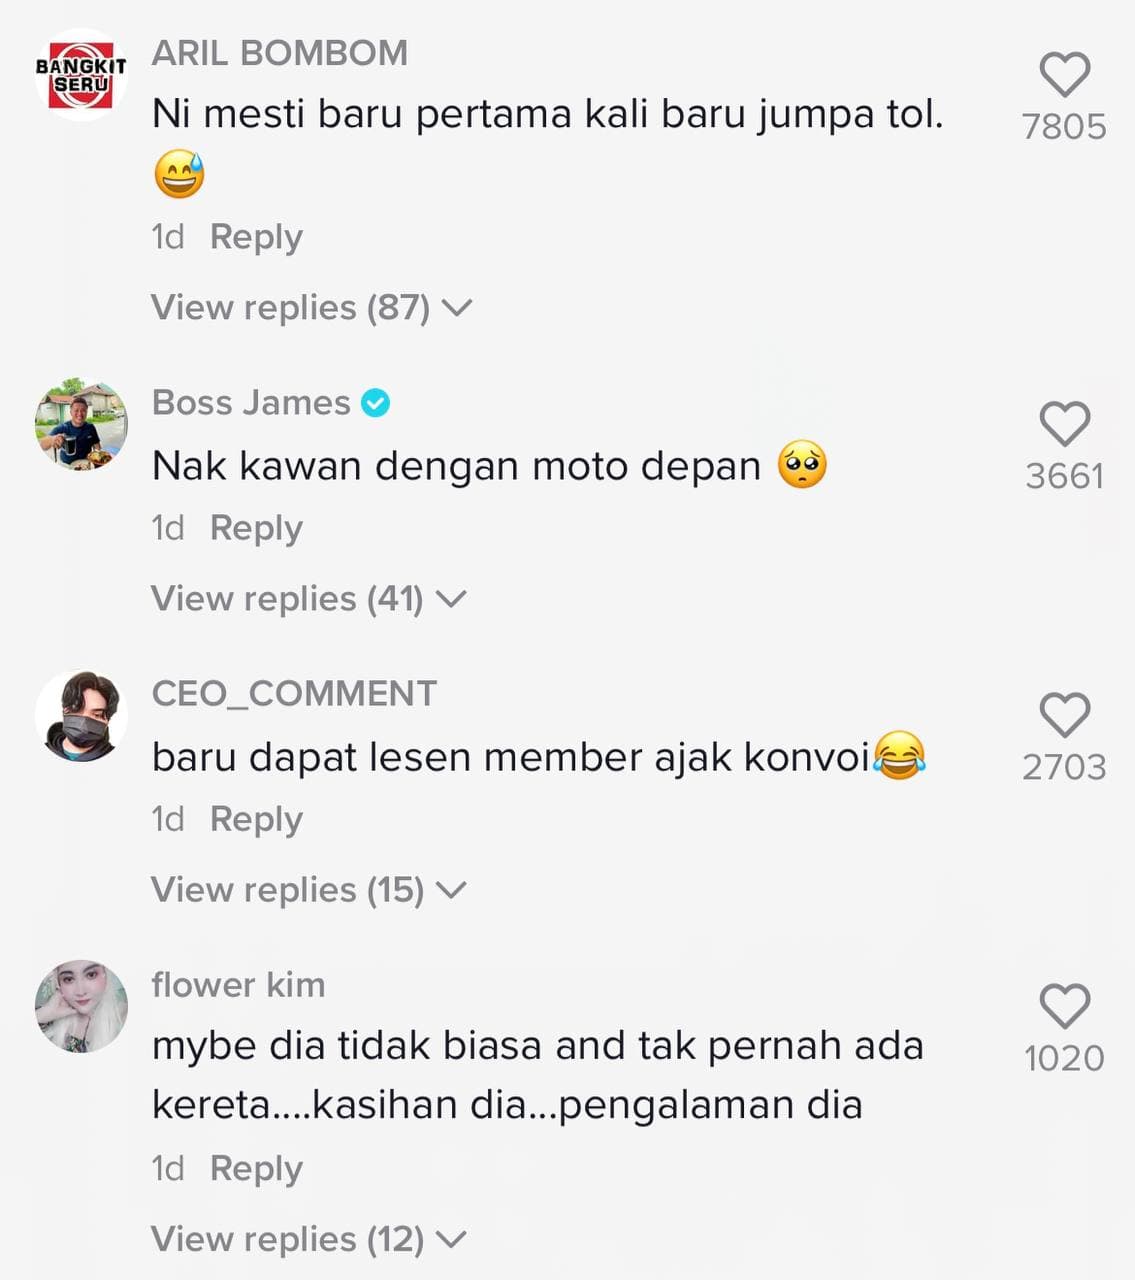Viewport: 1135px width, 1280px height.
Task: Open flower kim's profile photo
Action: click(x=81, y=1006)
